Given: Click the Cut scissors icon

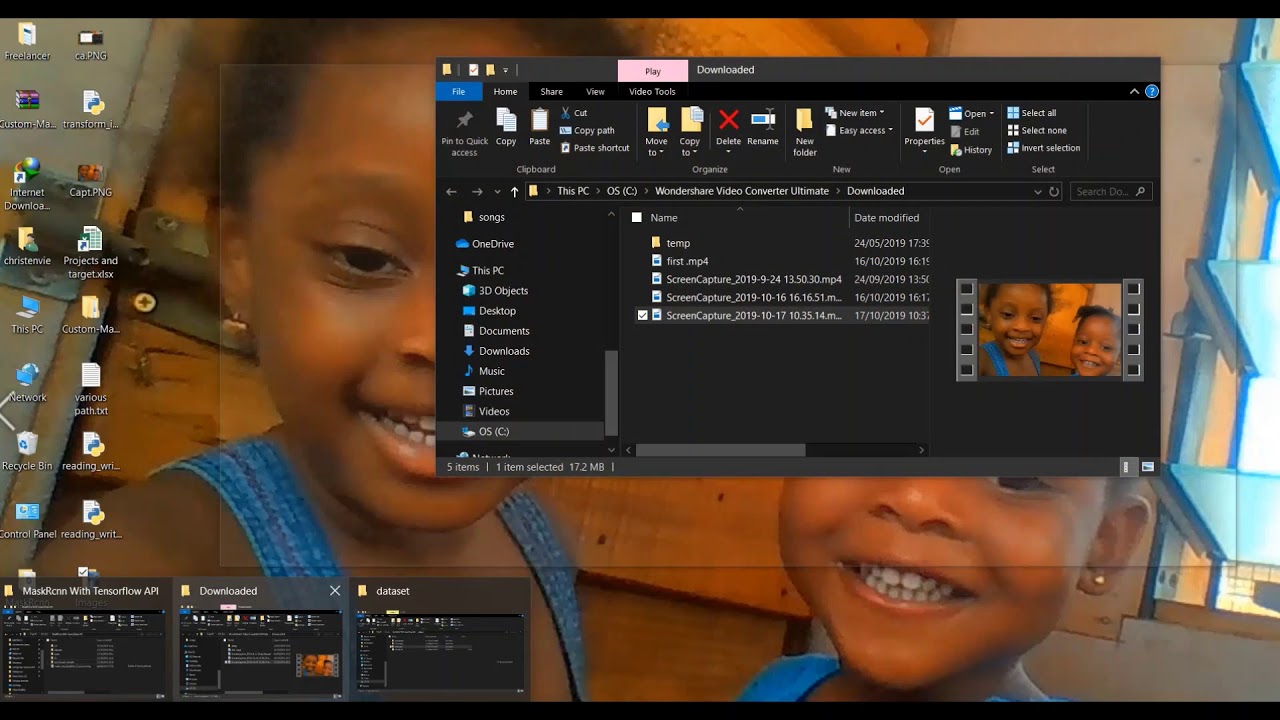Looking at the screenshot, I should click(x=566, y=113).
